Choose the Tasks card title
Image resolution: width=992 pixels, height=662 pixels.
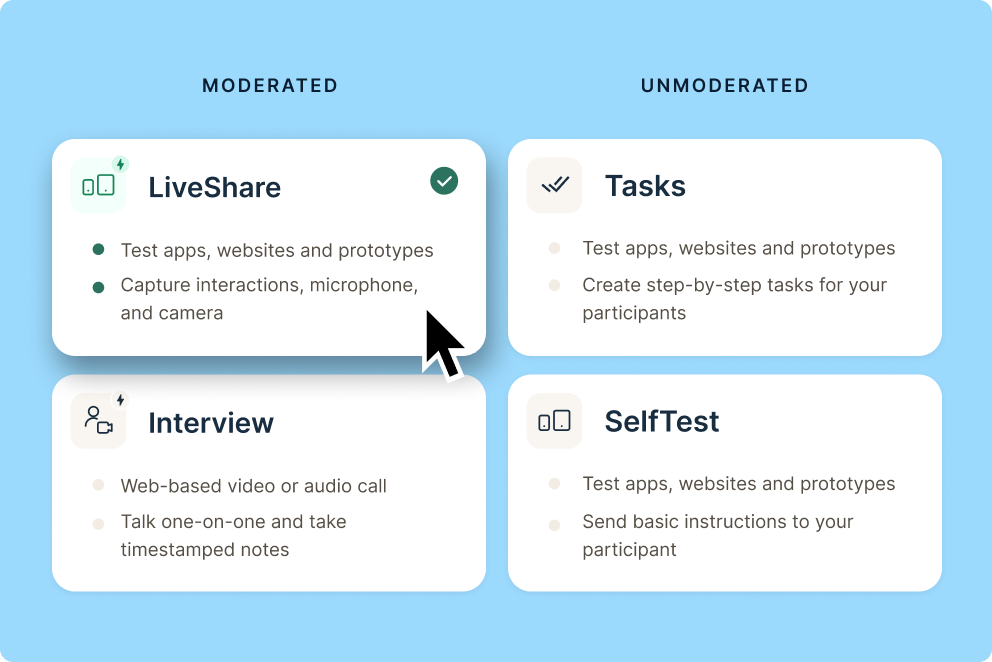645,186
